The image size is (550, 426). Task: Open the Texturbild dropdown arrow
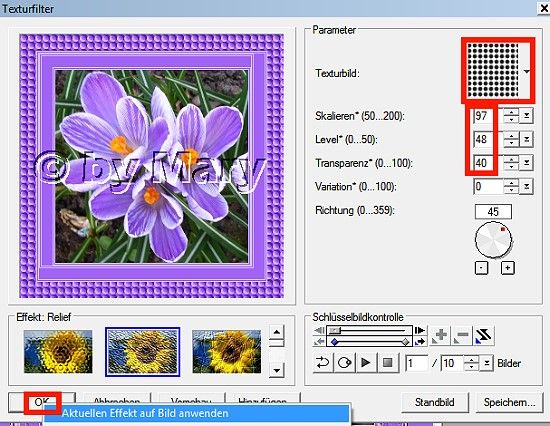pos(526,72)
